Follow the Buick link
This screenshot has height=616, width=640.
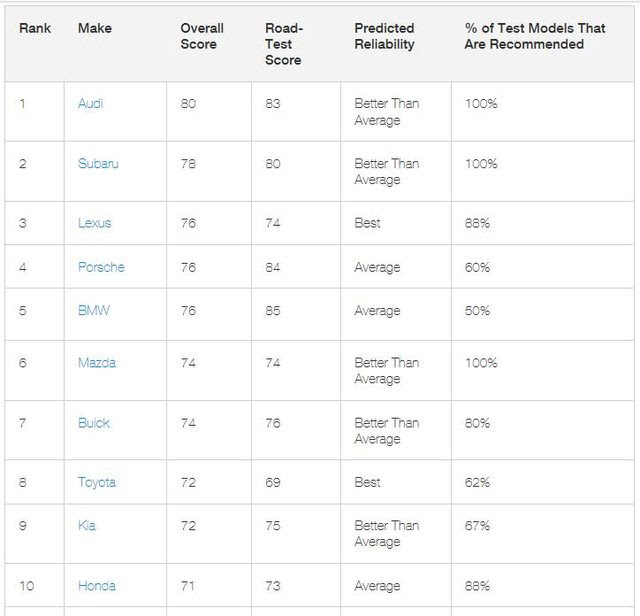click(x=94, y=423)
